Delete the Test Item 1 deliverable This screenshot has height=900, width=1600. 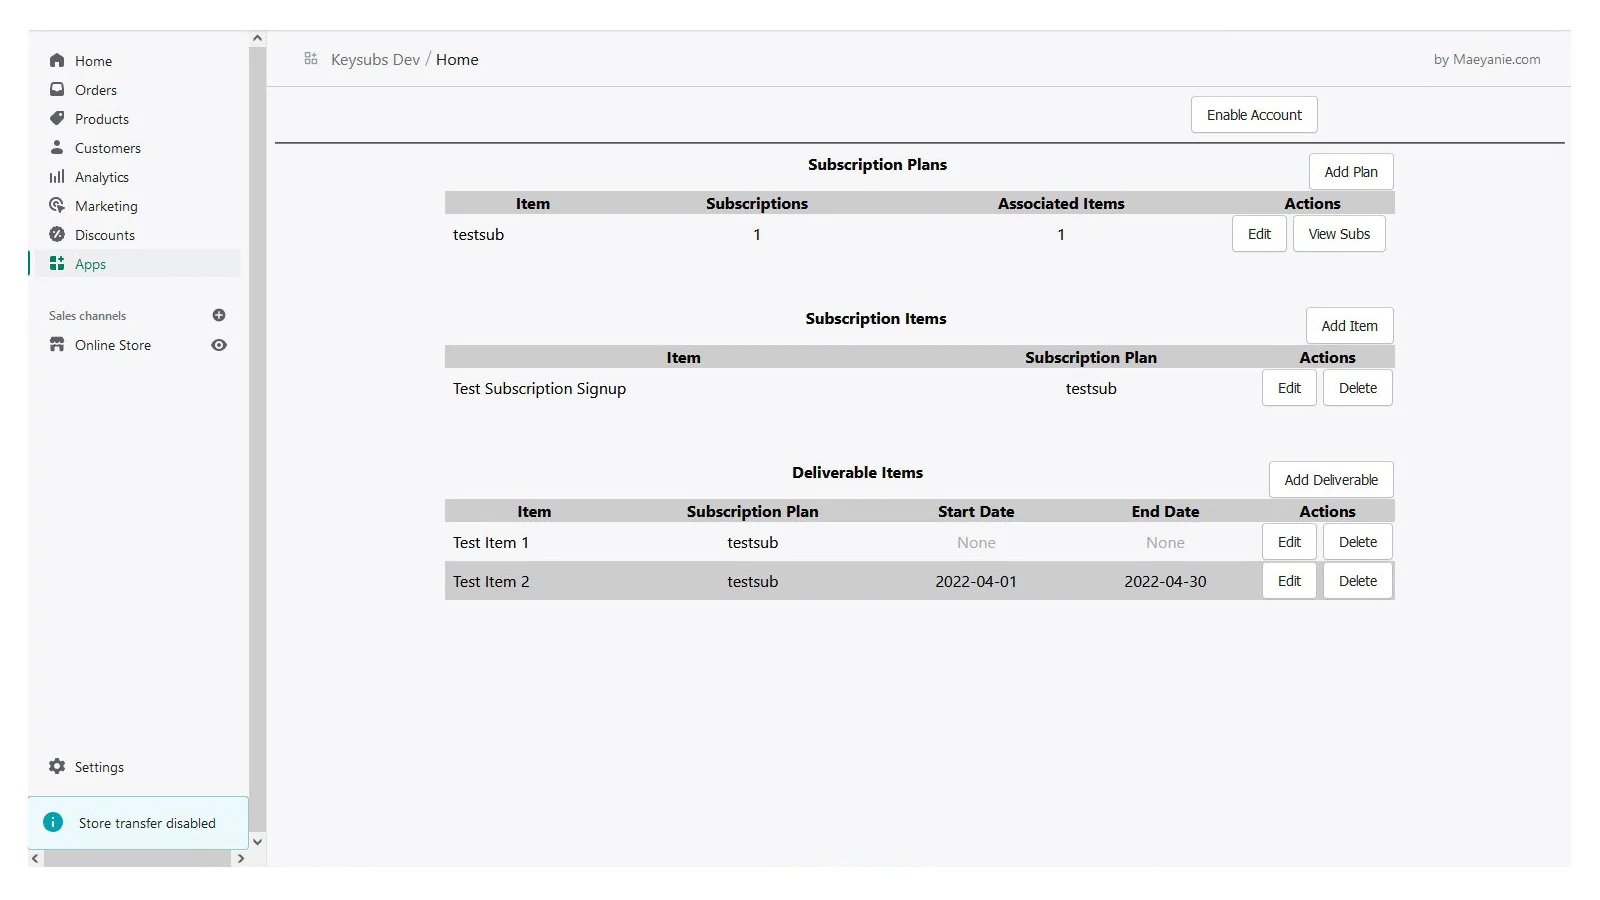(1358, 542)
